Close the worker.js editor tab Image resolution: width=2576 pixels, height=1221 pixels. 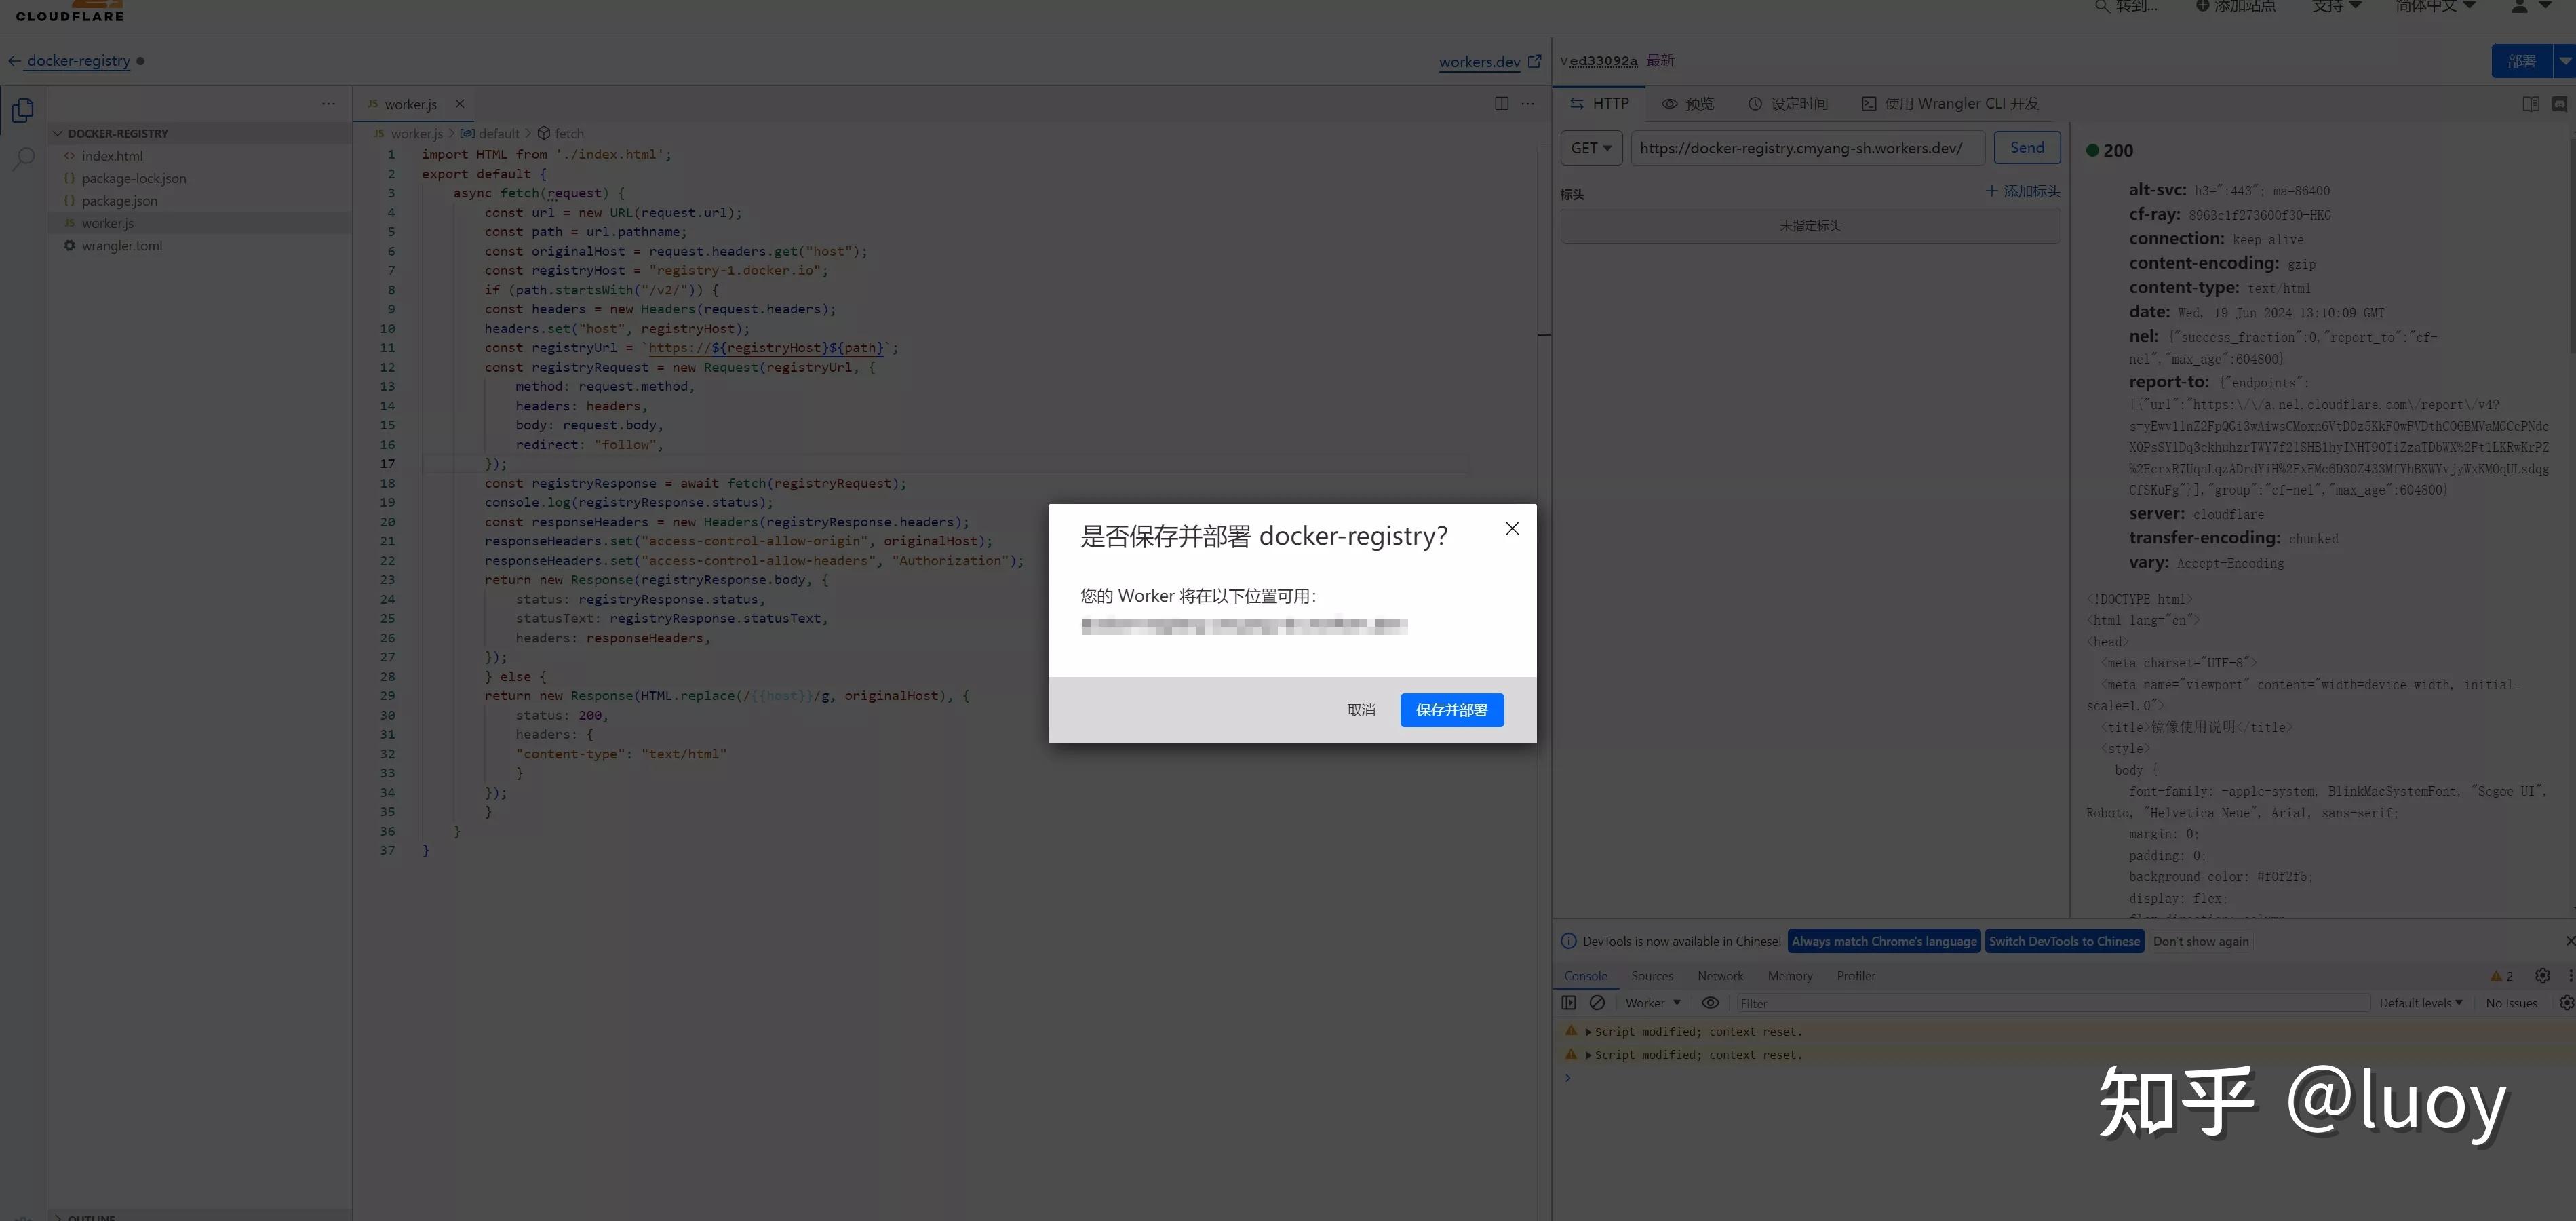coord(460,104)
